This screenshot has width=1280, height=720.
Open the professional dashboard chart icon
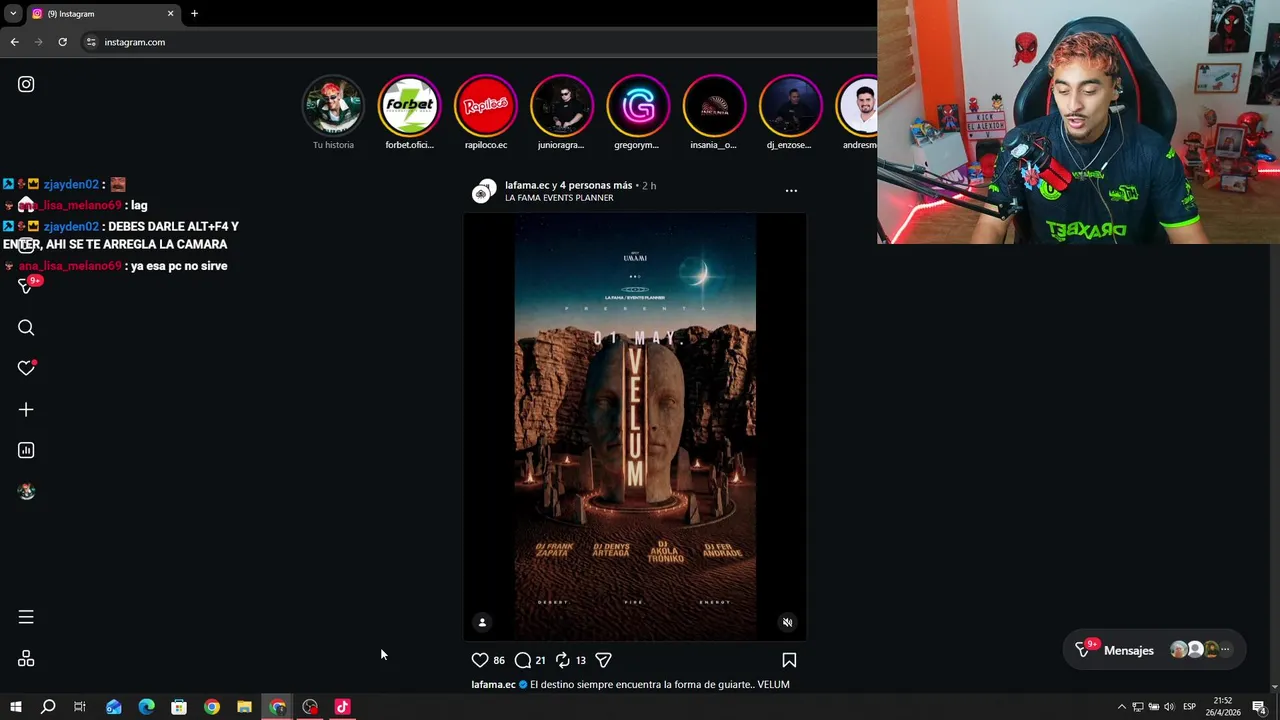(26, 450)
